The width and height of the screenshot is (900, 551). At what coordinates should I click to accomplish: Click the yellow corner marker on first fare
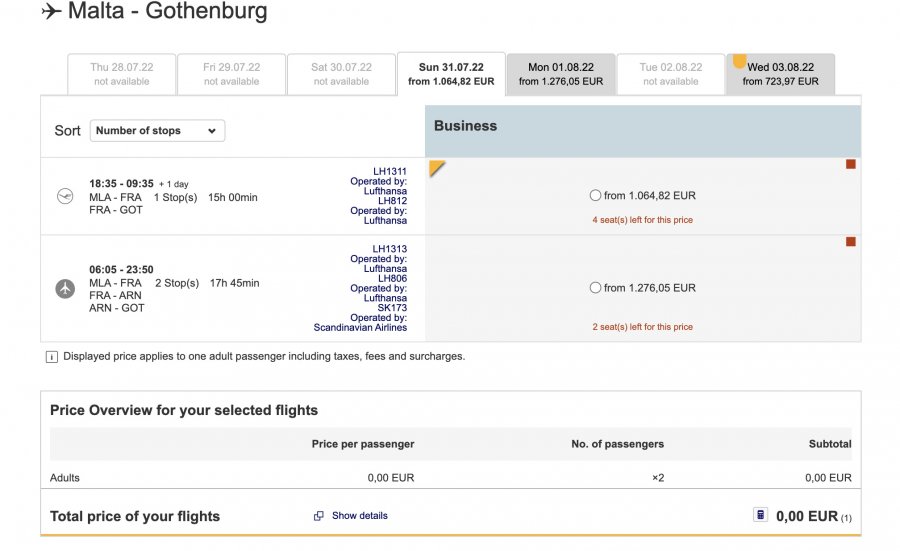tap(436, 167)
